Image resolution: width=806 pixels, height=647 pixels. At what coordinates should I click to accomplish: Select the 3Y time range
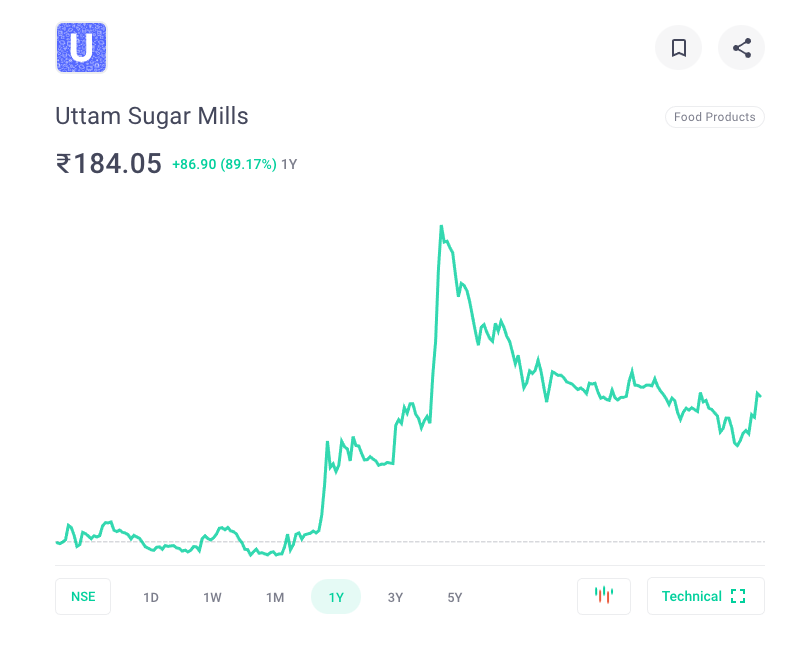pyautogui.click(x=395, y=597)
